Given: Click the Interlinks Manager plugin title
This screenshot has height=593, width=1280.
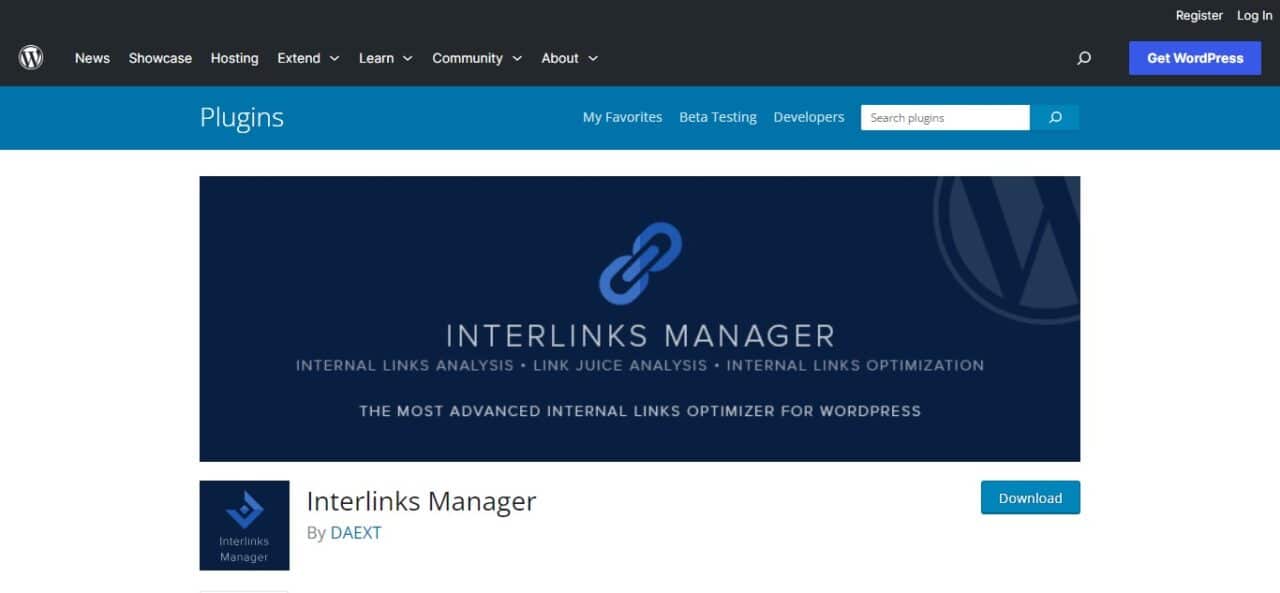Looking at the screenshot, I should tap(421, 500).
